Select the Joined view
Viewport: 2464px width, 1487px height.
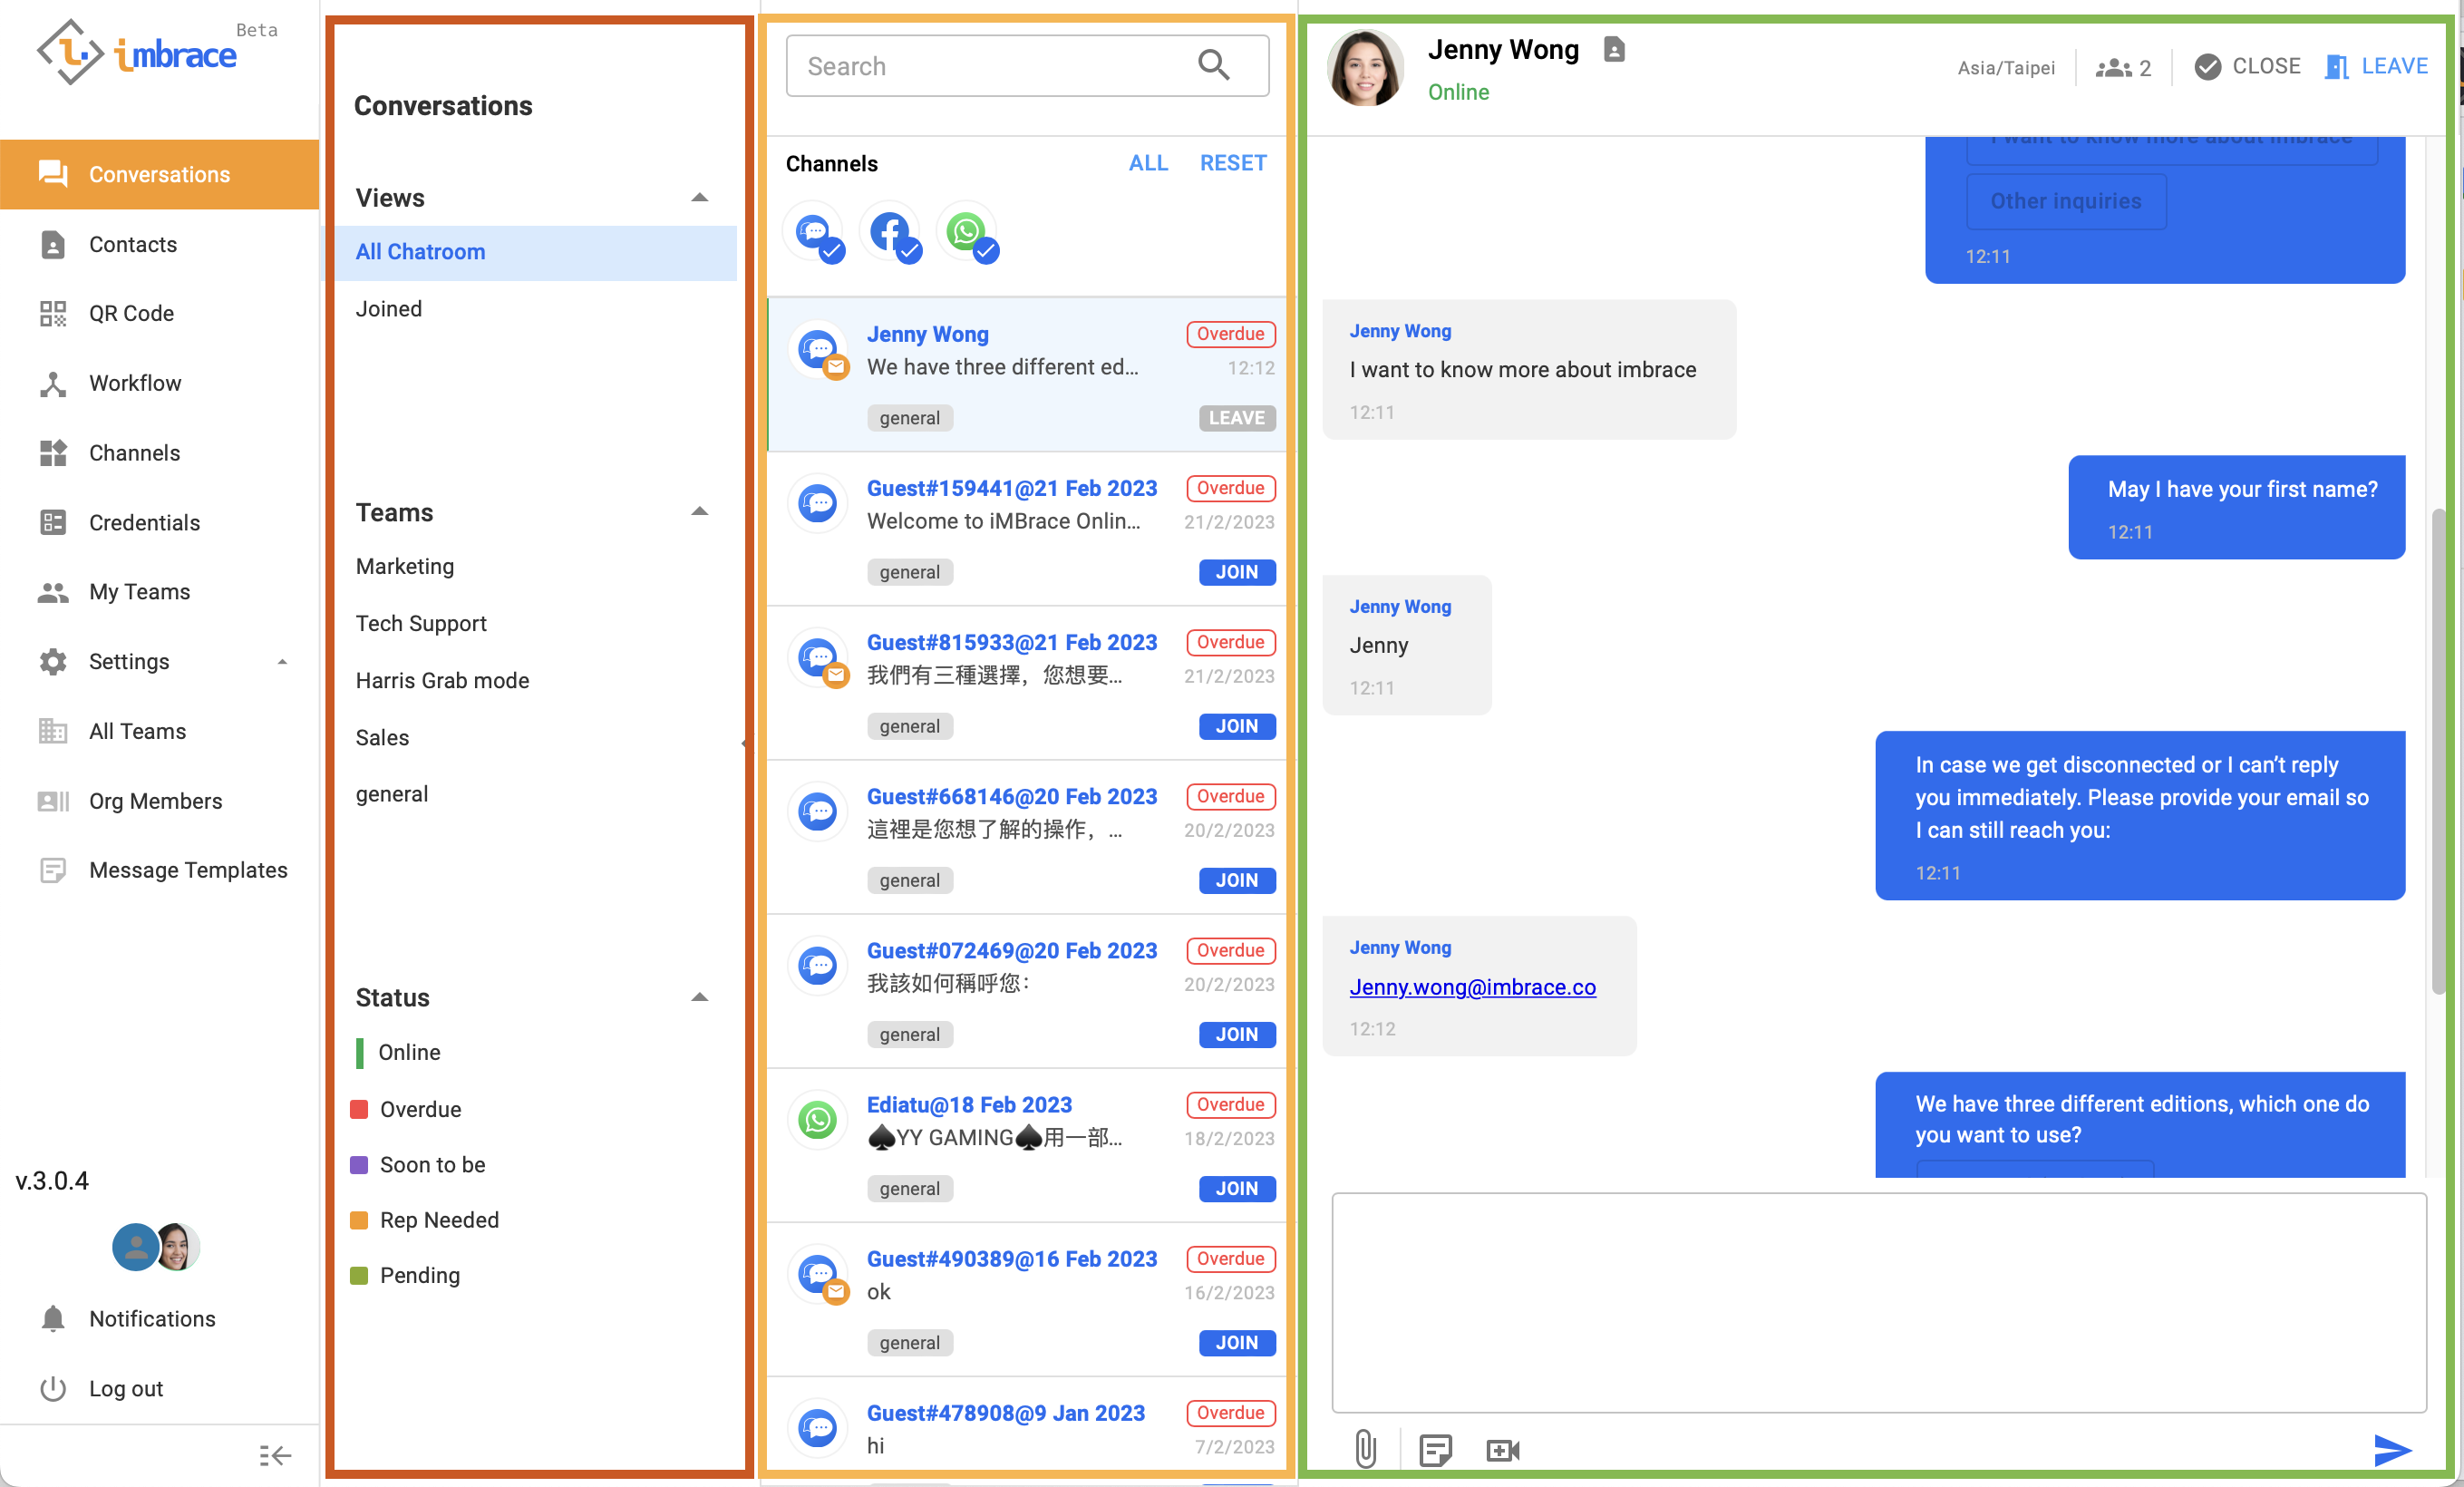pos(389,309)
